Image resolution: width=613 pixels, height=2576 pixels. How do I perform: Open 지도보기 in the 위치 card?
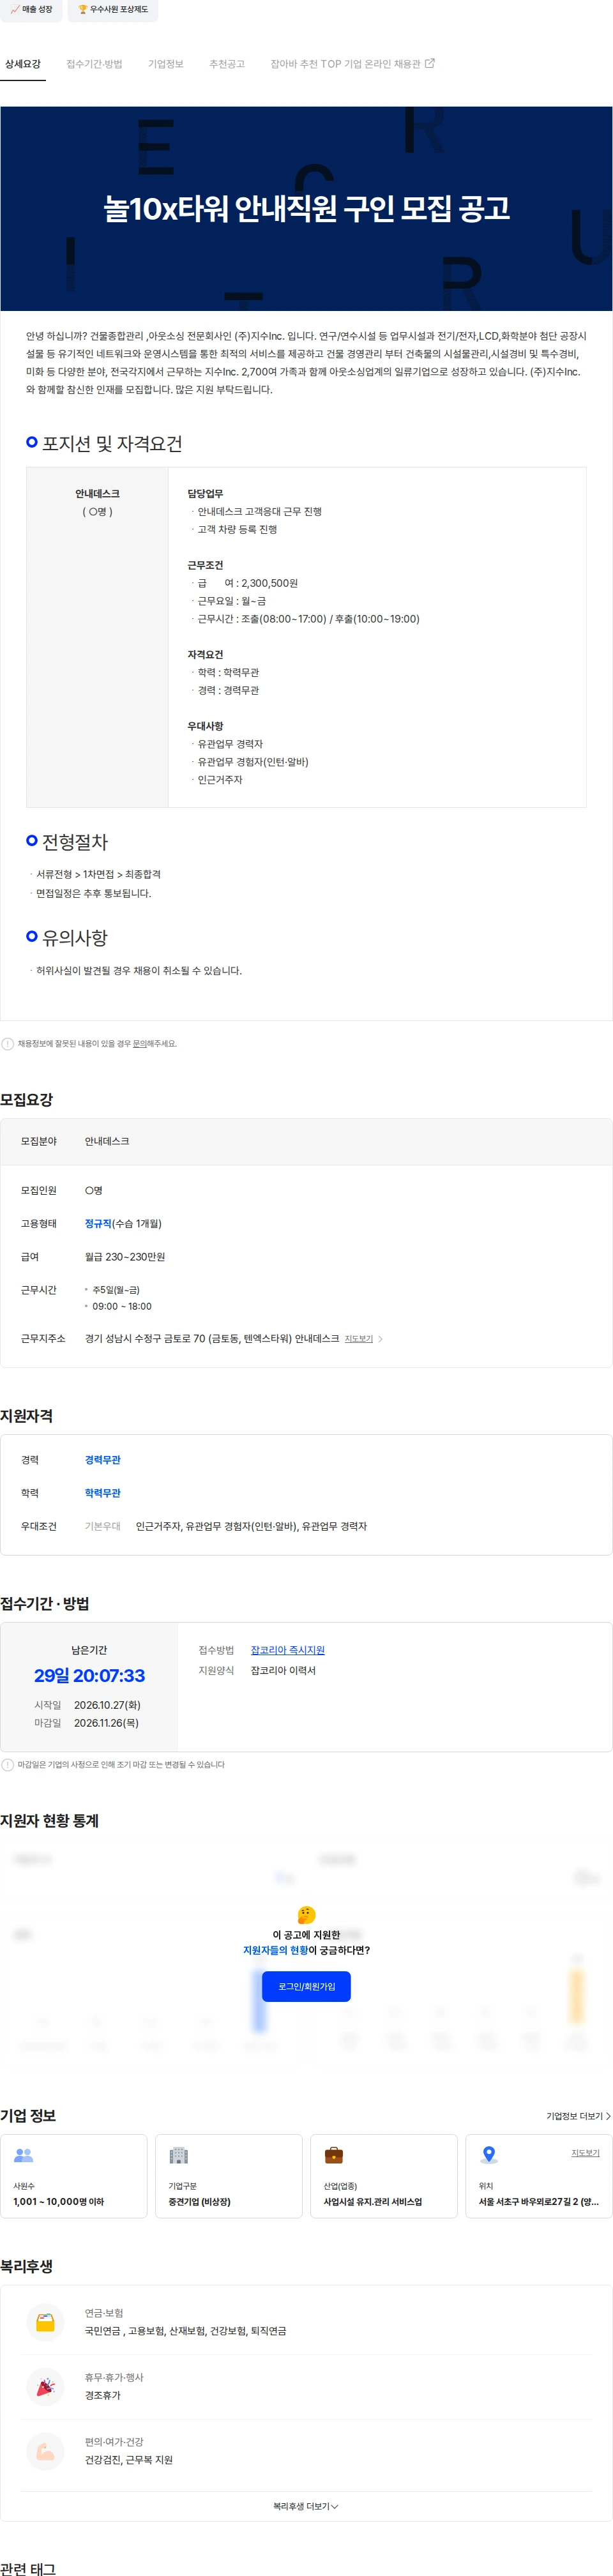point(585,2153)
